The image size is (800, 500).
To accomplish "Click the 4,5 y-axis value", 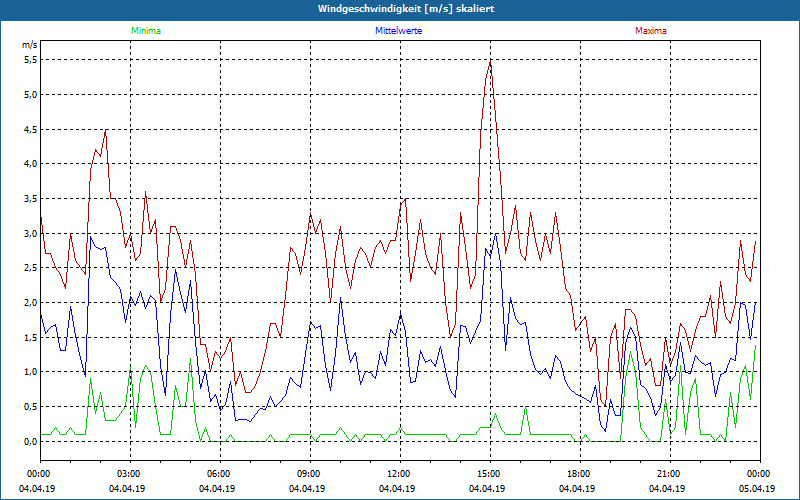I will 31,129.
